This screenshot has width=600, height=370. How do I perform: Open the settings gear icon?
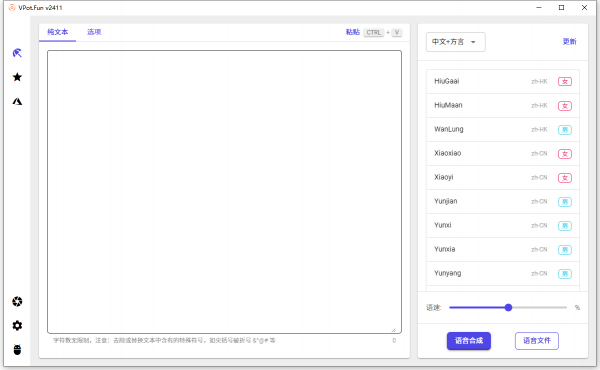coord(17,326)
